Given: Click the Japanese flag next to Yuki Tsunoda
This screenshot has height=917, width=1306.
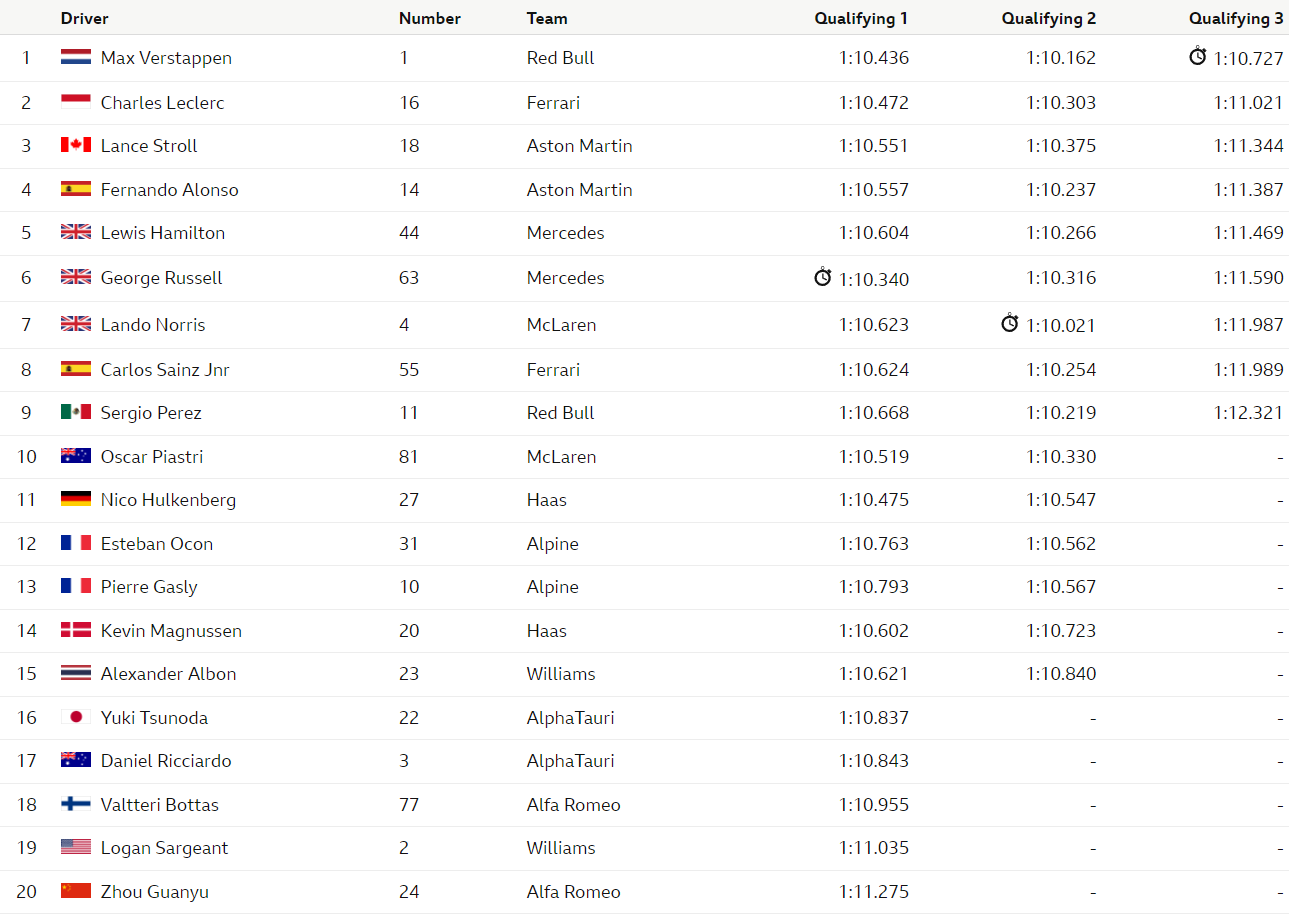Looking at the screenshot, I should 76,717.
